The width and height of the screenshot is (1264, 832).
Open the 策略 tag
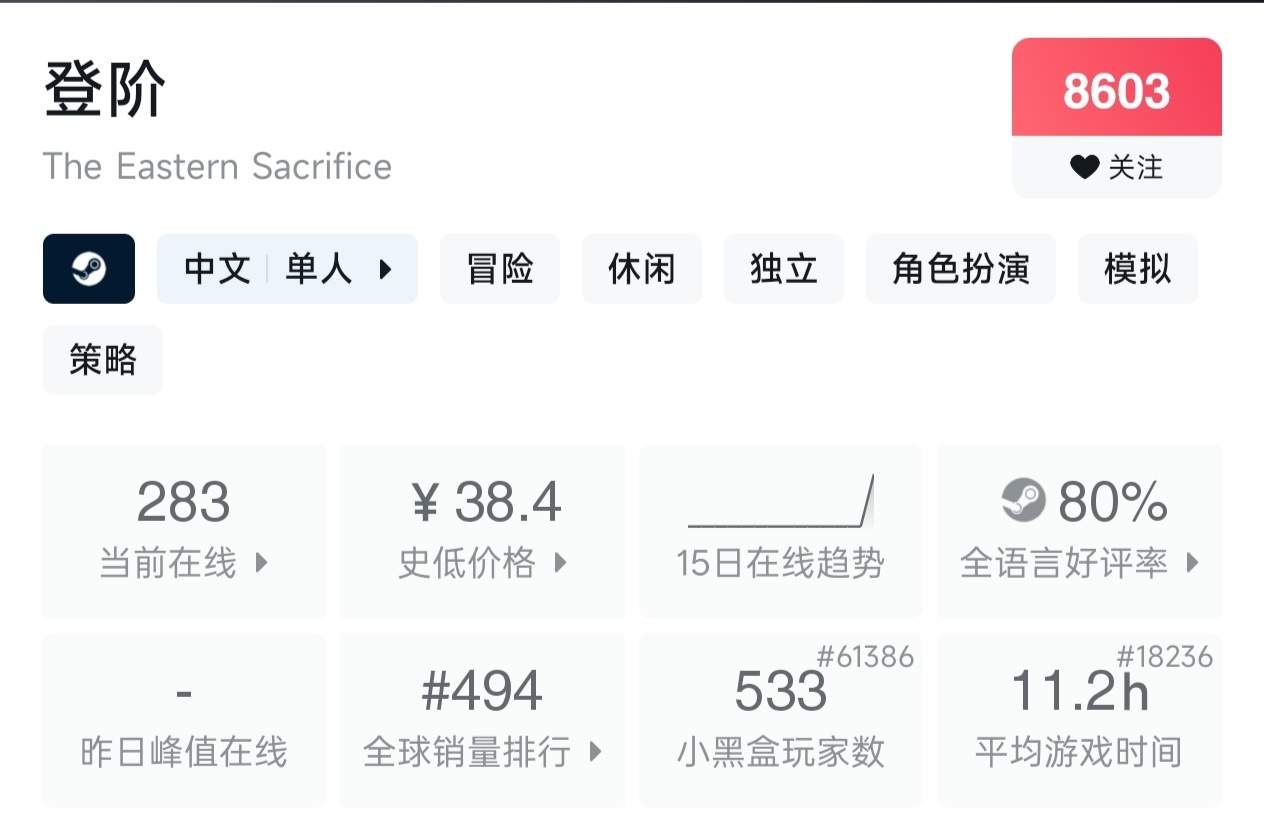(103, 359)
